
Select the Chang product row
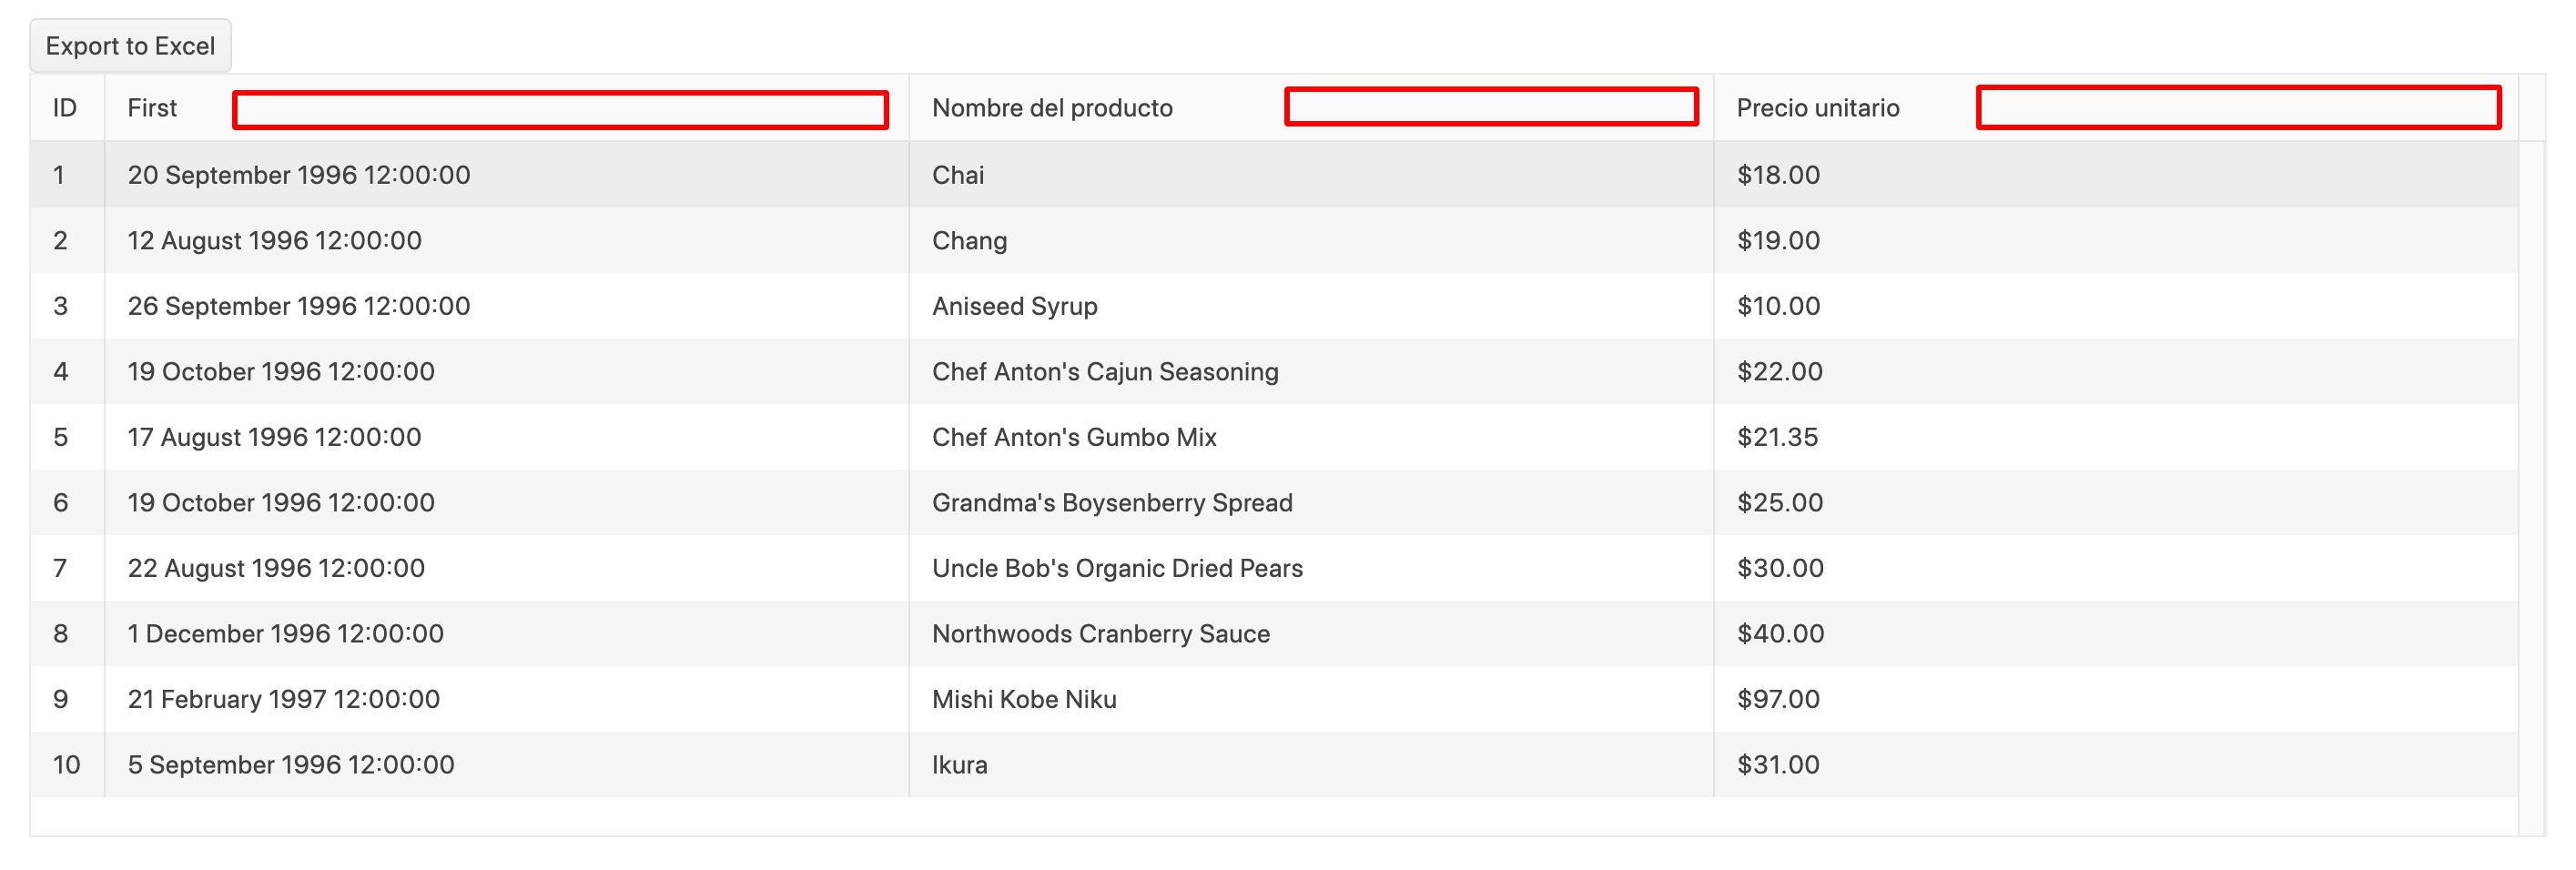(969, 241)
